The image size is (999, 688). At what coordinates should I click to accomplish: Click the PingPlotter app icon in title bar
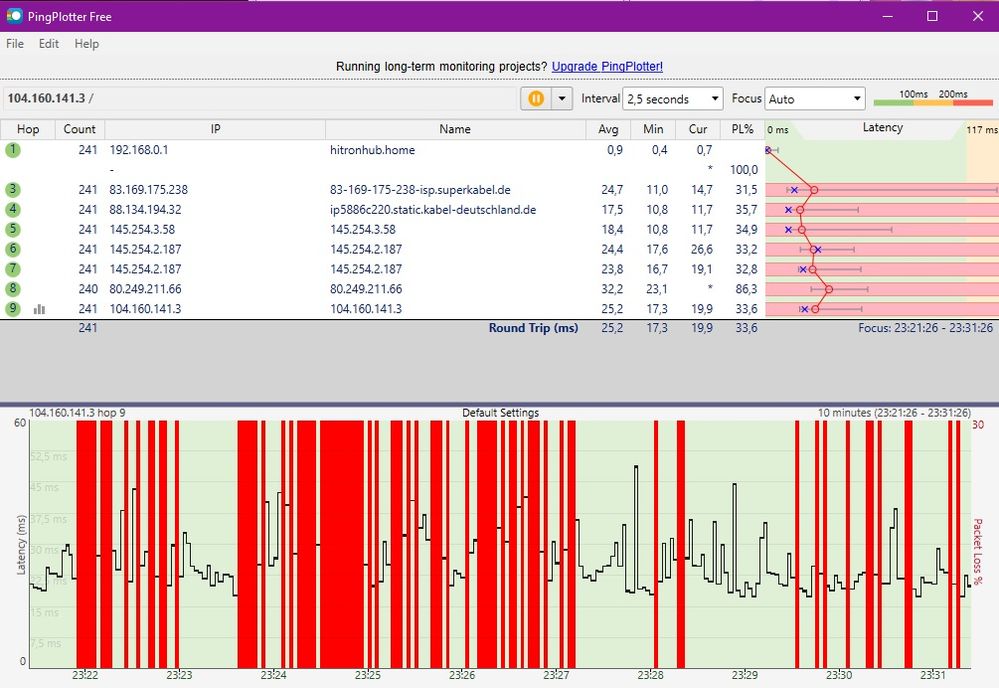click(14, 16)
